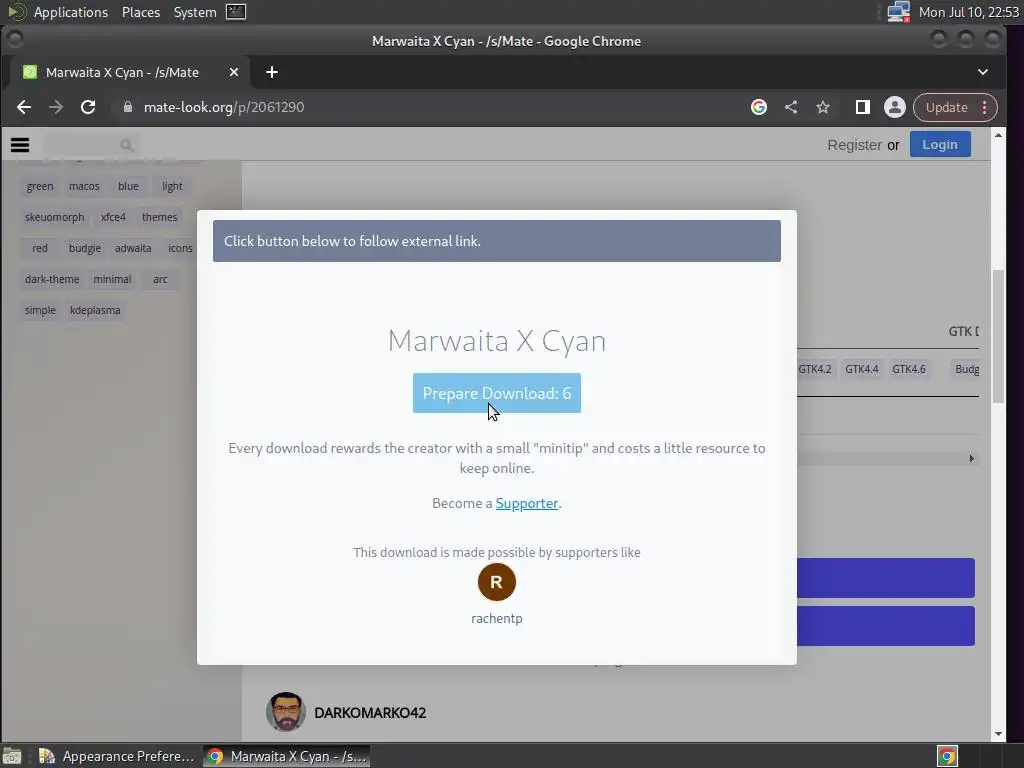
Task: Open window menu button in title bar
Action: (14, 39)
